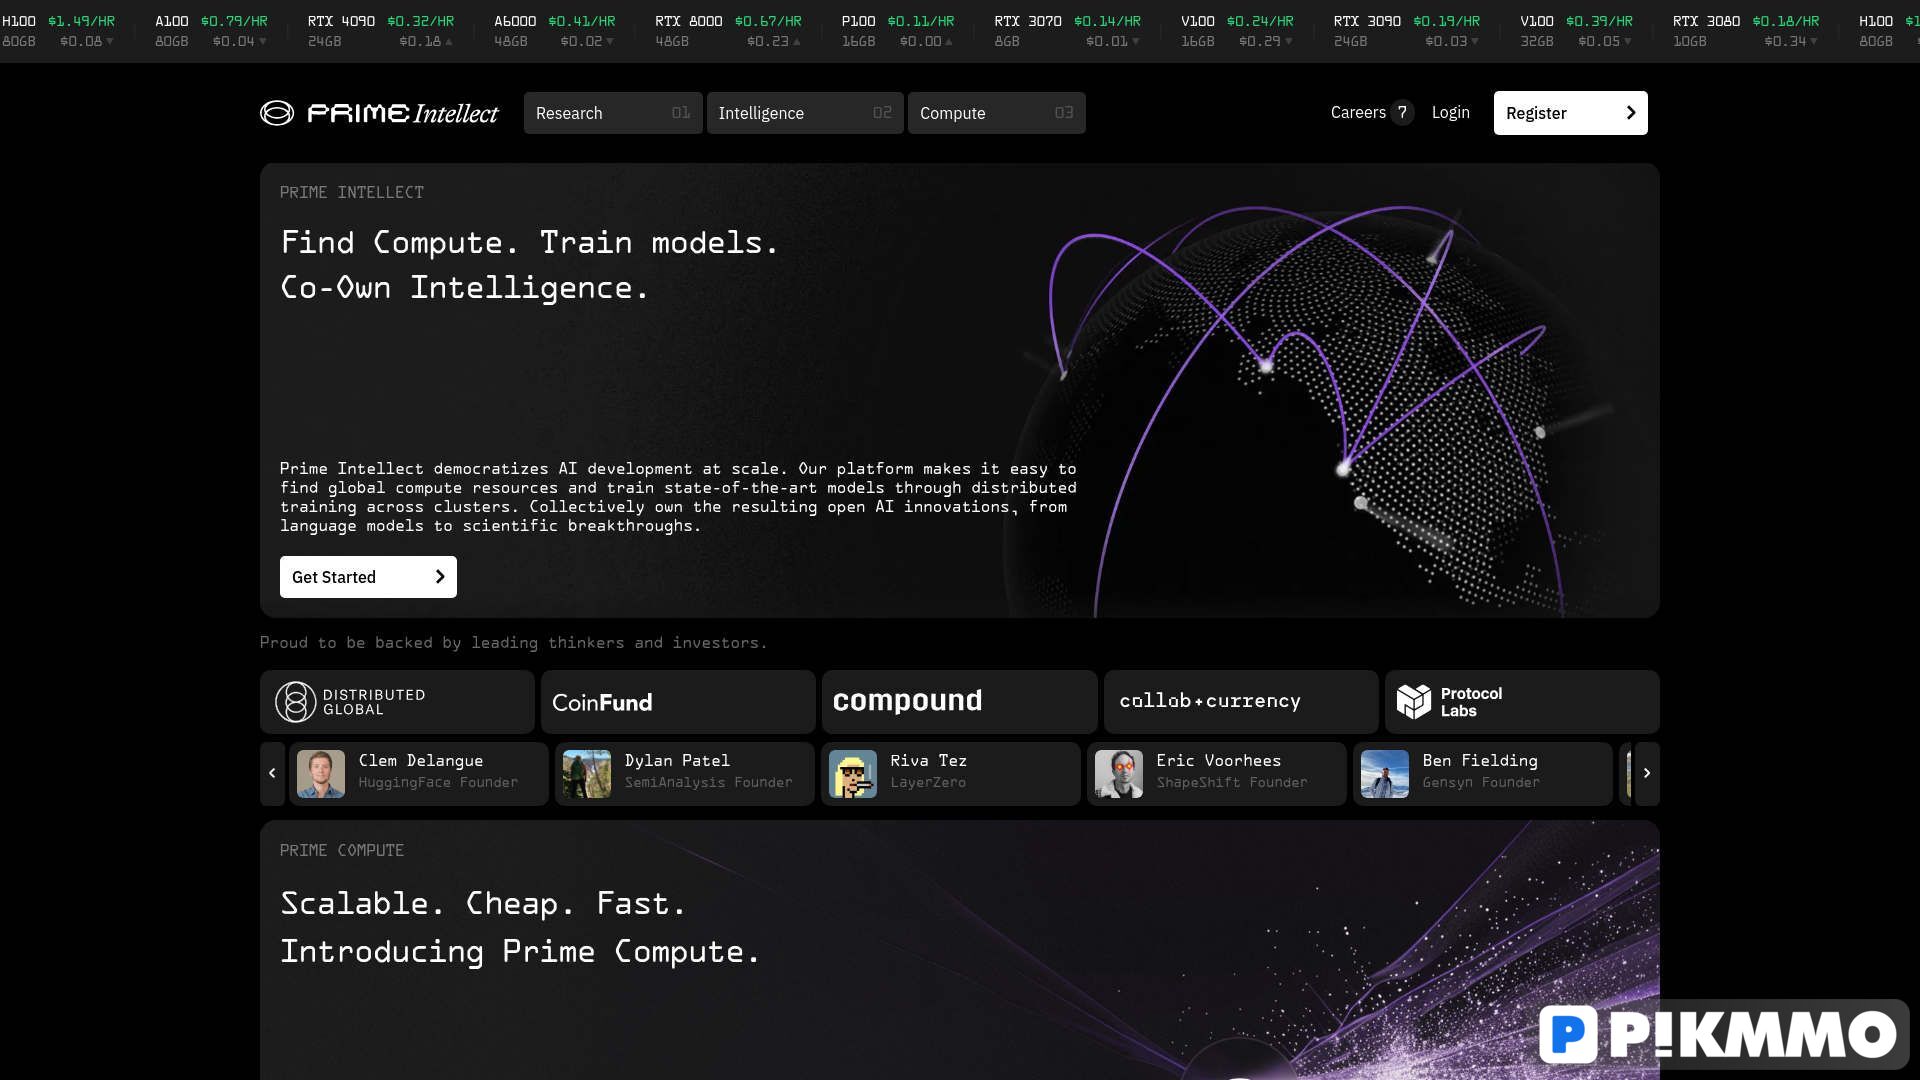Click the up arrow beside RTX 8000 $0.23
Screen dimensions: 1920x1080
point(797,42)
